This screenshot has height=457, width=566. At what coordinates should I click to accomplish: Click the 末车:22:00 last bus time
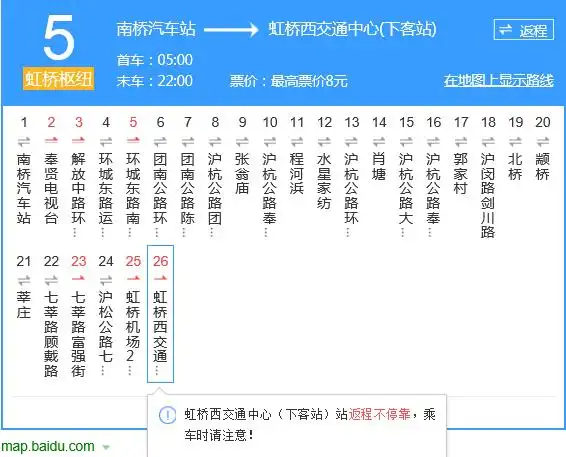pos(154,81)
